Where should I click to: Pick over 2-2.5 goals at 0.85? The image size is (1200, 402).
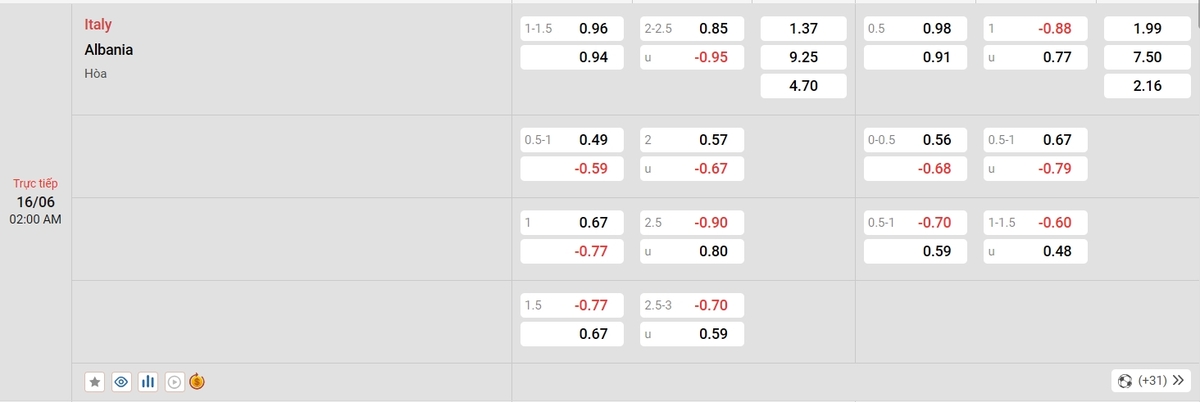click(692, 29)
